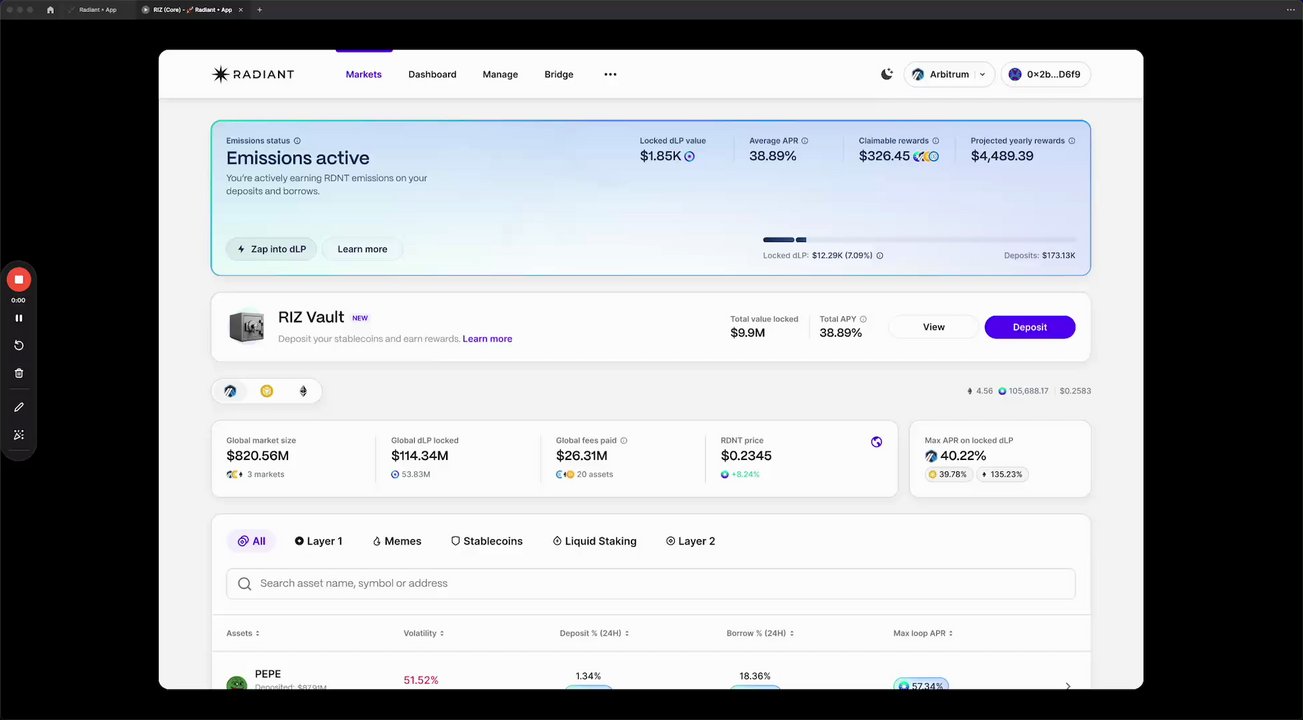
Task: Click the PEPE token icon
Action: click(237, 684)
